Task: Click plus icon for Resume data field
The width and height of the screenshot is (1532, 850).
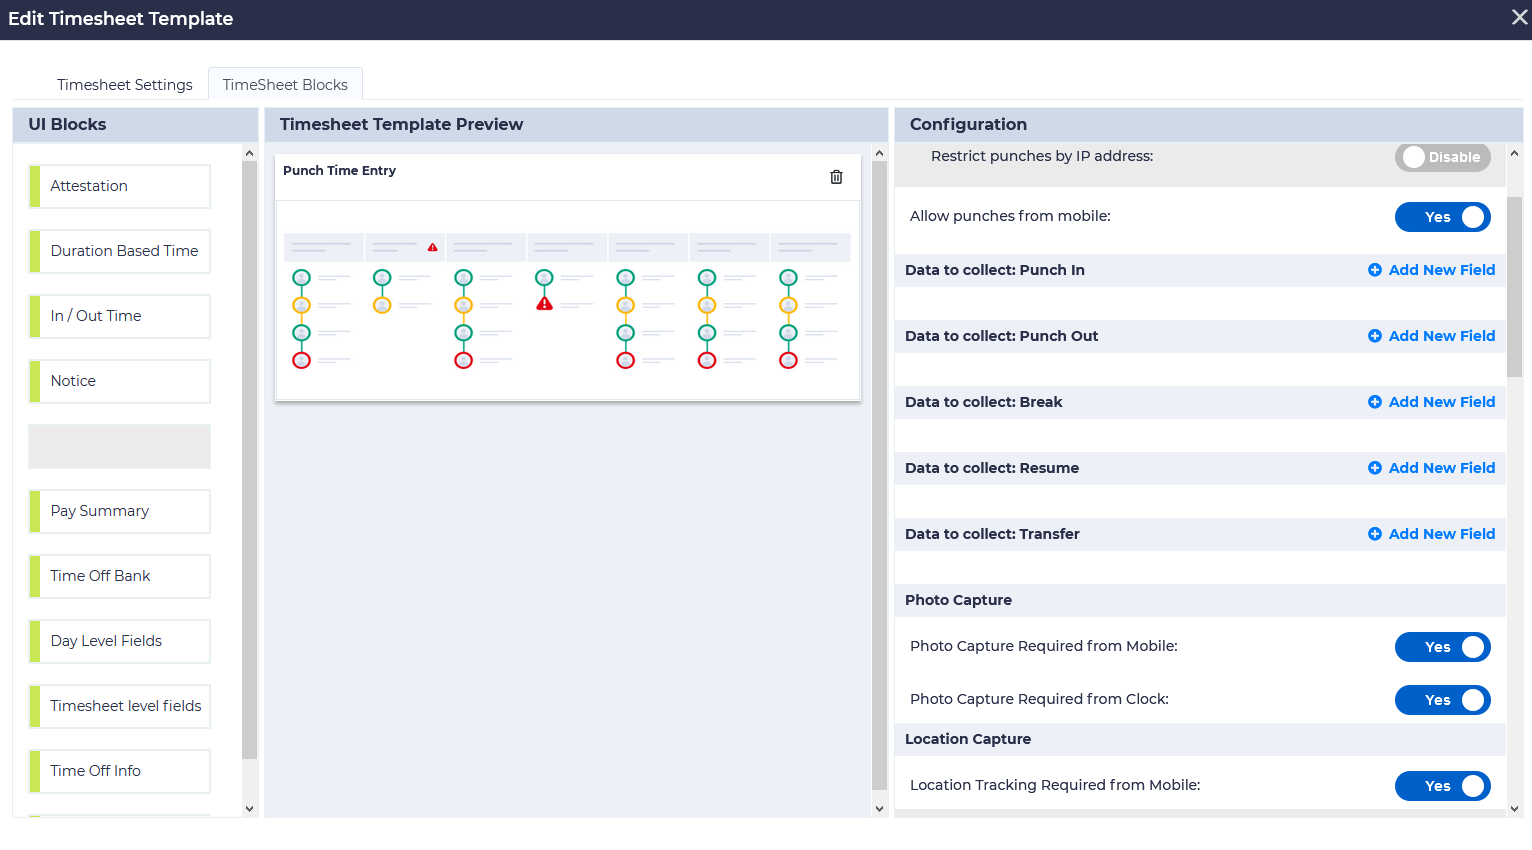Action: pos(1374,468)
